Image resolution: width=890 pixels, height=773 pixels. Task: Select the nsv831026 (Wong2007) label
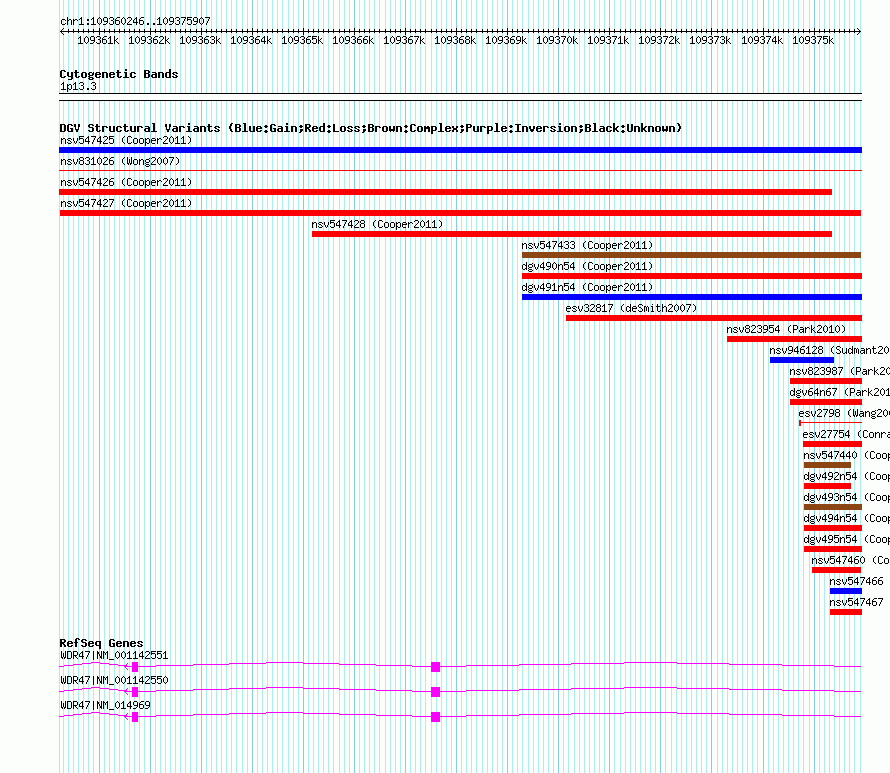coord(120,161)
